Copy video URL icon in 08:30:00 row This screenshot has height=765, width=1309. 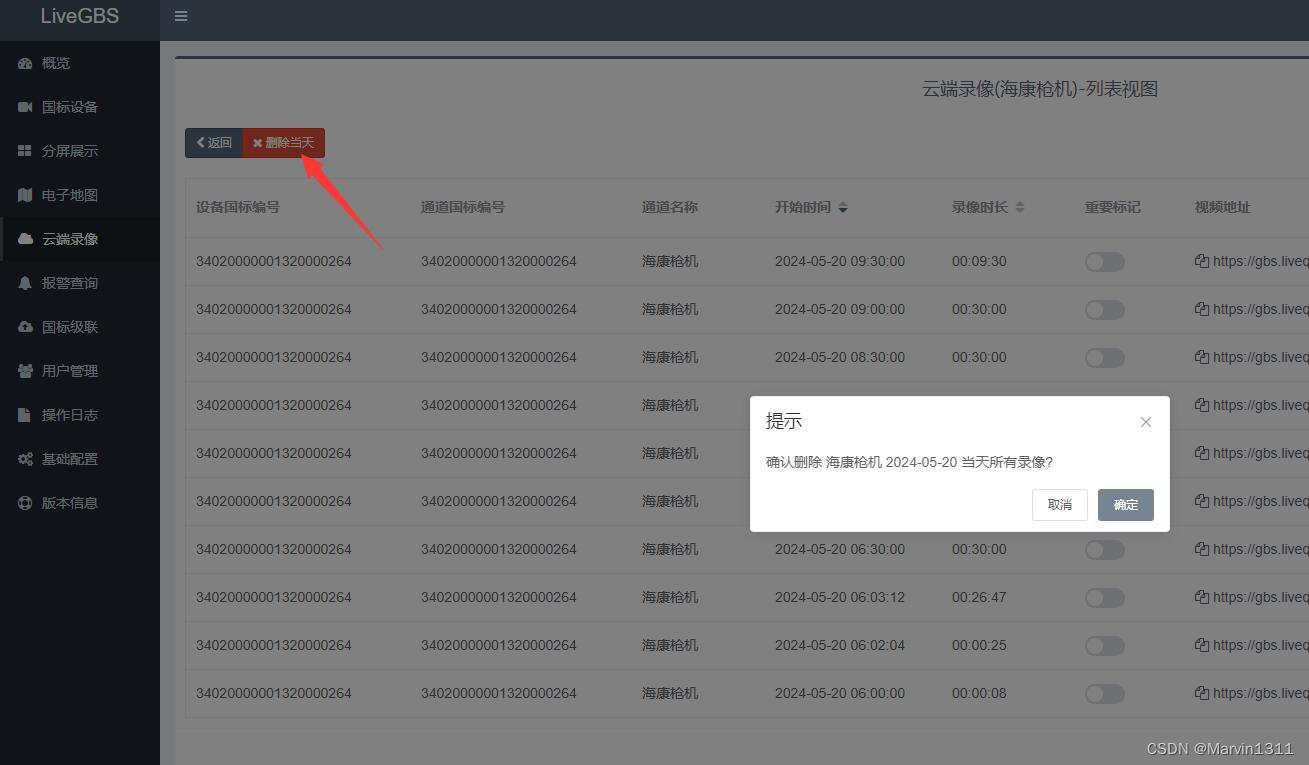coord(1202,357)
